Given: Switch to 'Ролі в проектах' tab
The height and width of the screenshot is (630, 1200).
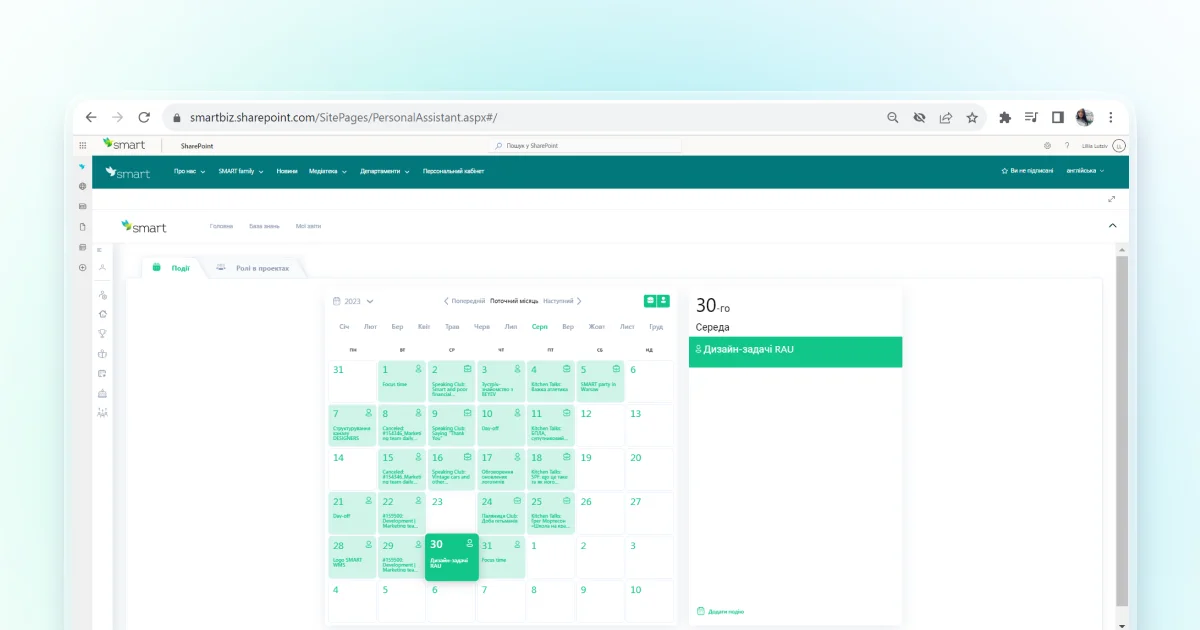Looking at the screenshot, I should (x=257, y=268).
